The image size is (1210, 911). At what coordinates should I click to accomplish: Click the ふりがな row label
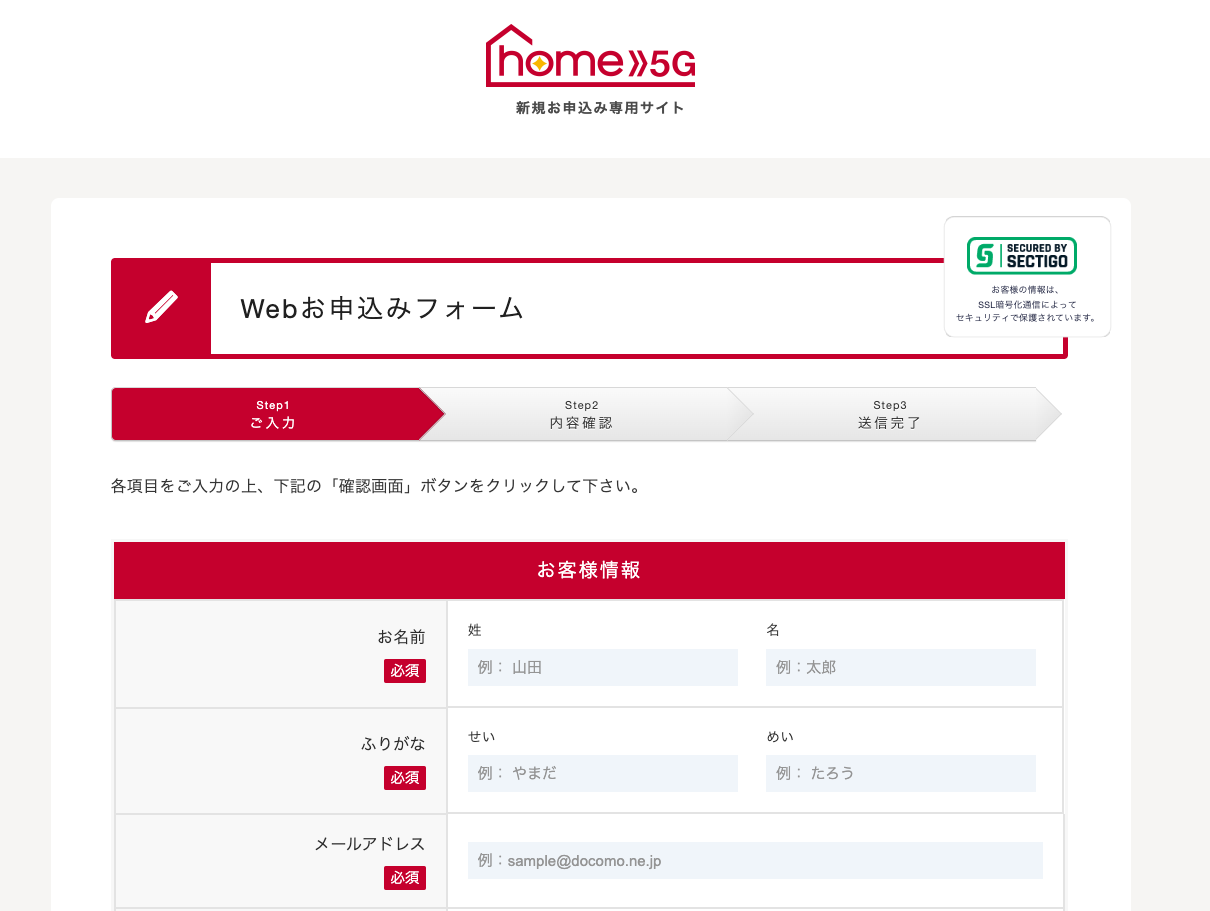pyautogui.click(x=393, y=744)
